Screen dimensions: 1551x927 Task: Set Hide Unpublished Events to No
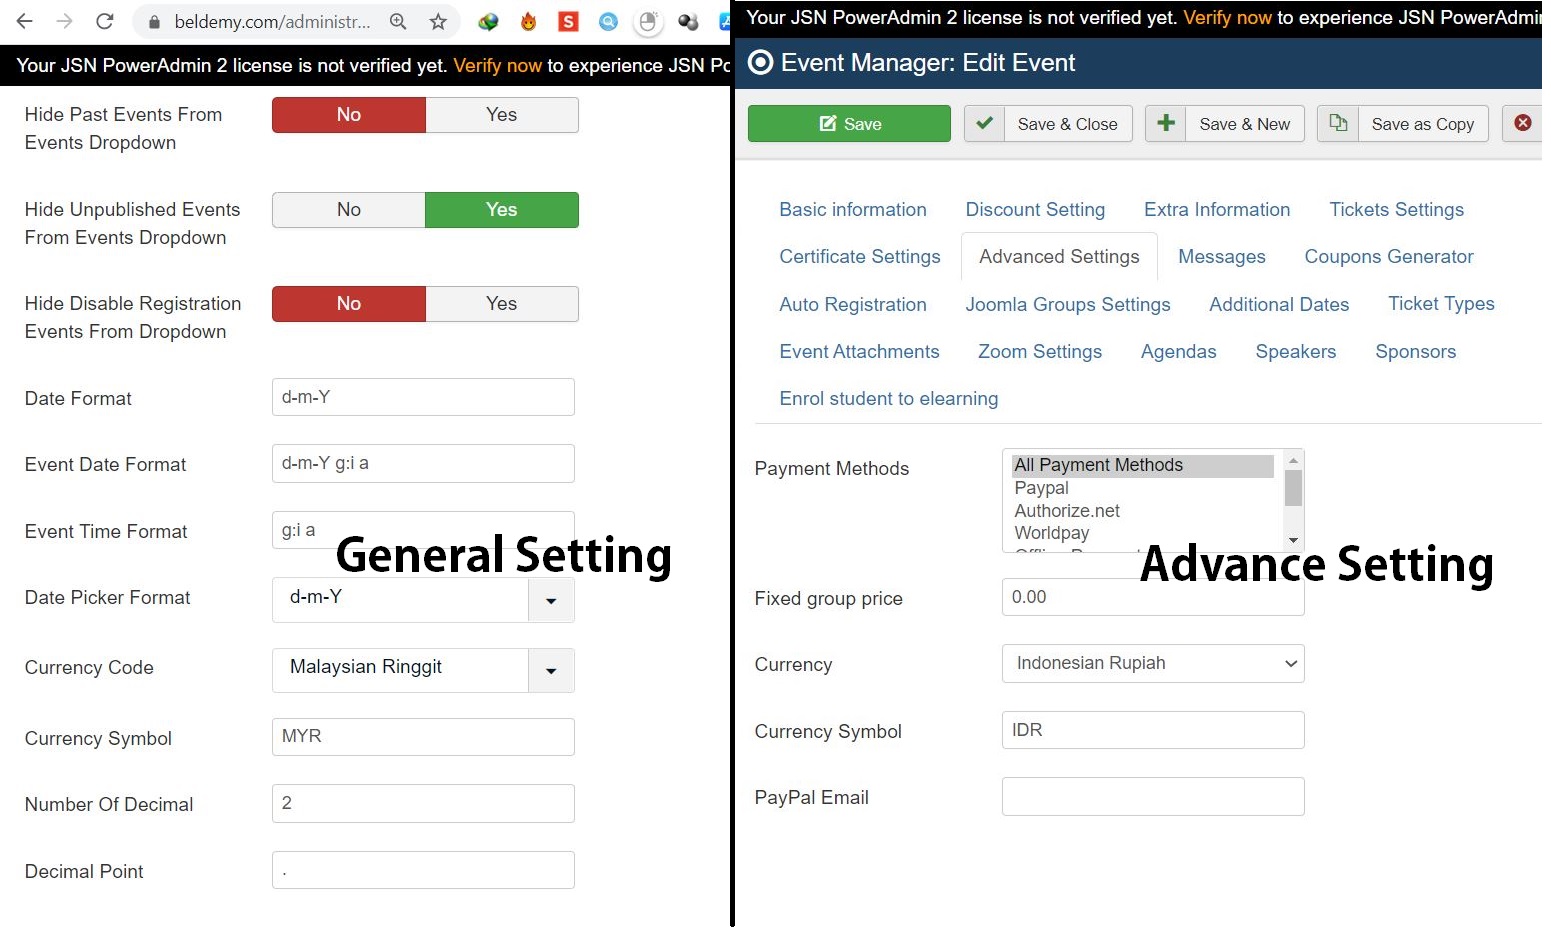[348, 210]
